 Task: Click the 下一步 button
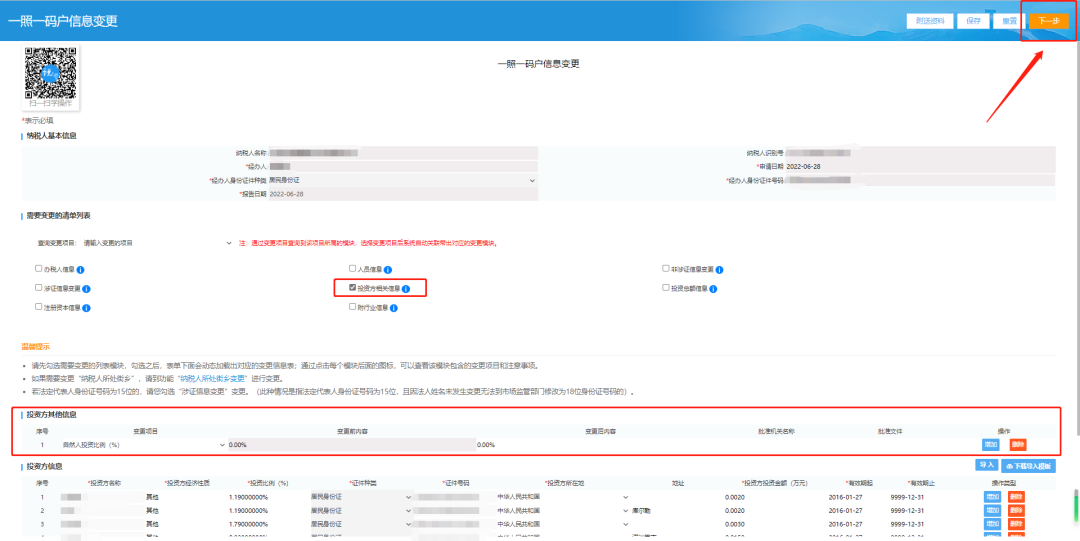click(1048, 21)
